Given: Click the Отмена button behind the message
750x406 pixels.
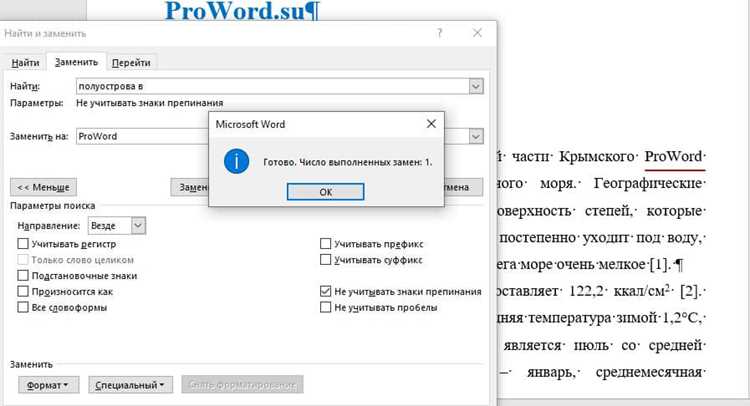Looking at the screenshot, I should click(x=463, y=187).
